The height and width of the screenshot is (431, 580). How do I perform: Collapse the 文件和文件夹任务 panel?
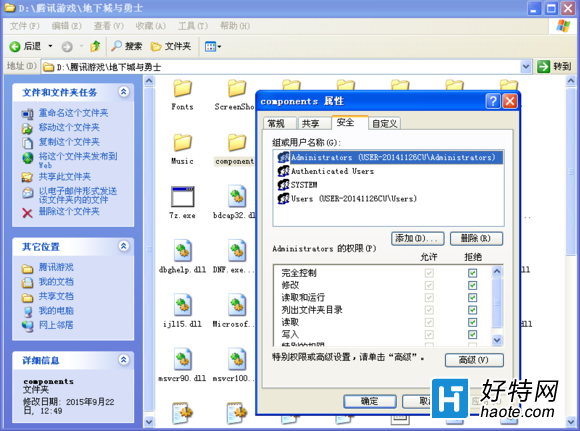click(124, 91)
